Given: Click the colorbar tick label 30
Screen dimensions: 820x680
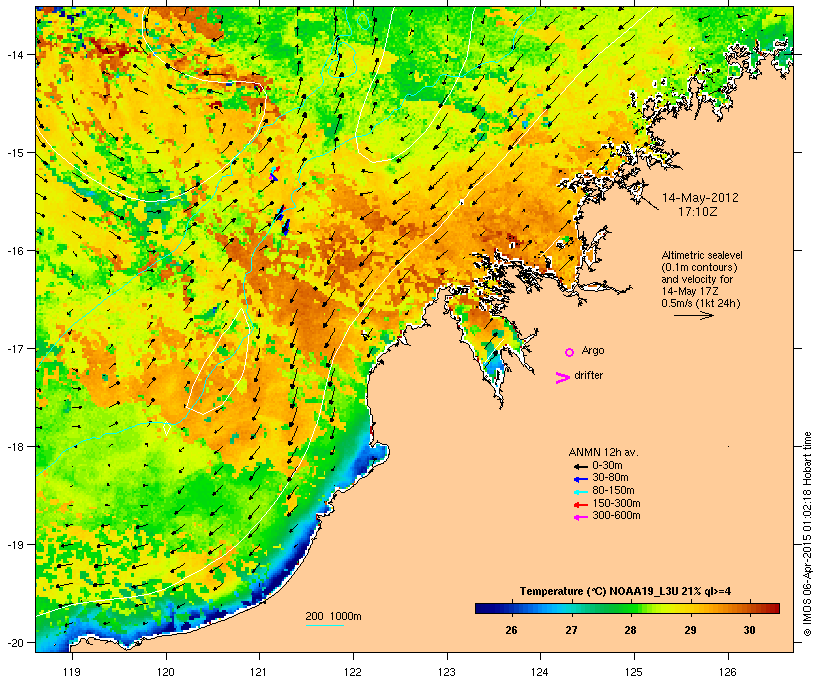Looking at the screenshot, I should [749, 630].
